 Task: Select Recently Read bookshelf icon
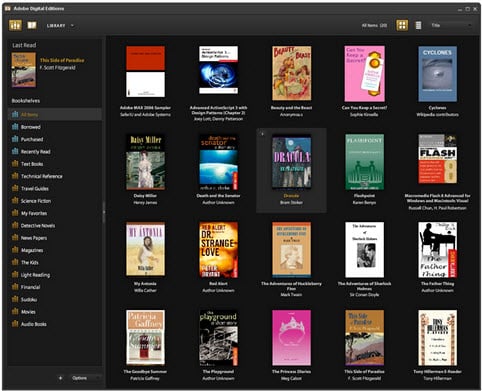15,151
